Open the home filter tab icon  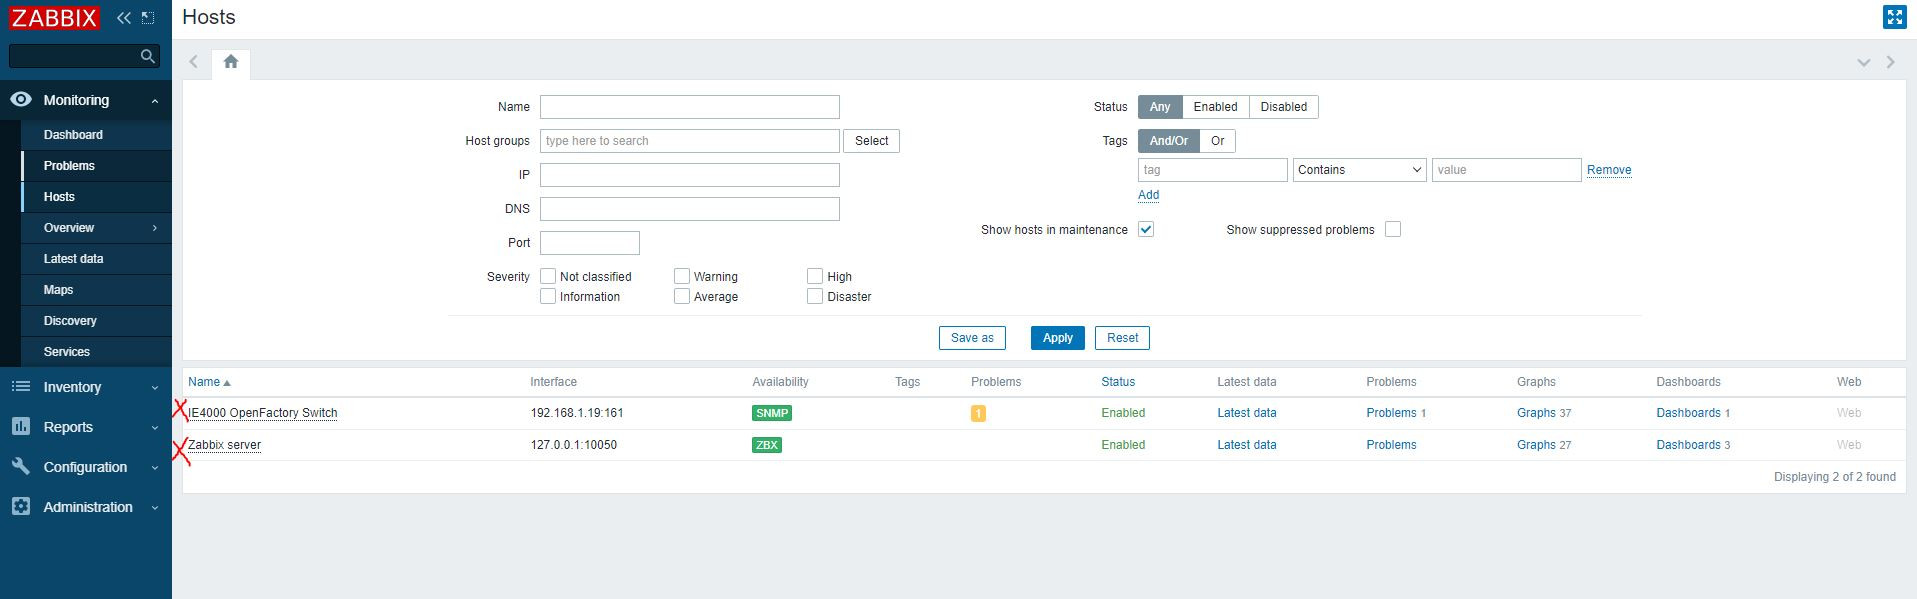231,62
